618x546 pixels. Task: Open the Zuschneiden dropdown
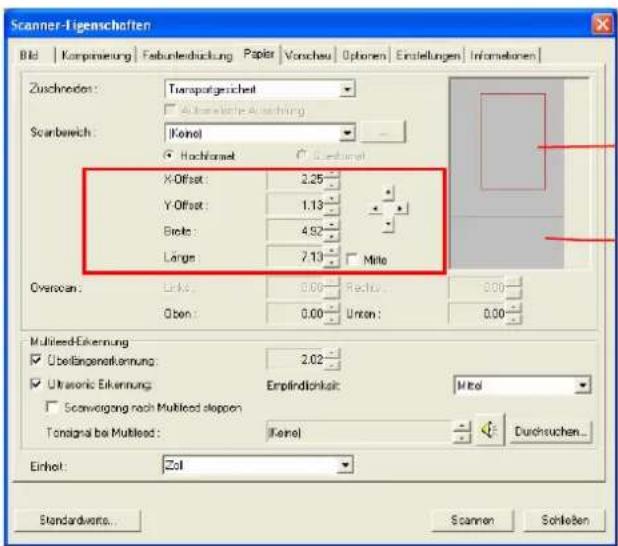pyautogui.click(x=347, y=89)
